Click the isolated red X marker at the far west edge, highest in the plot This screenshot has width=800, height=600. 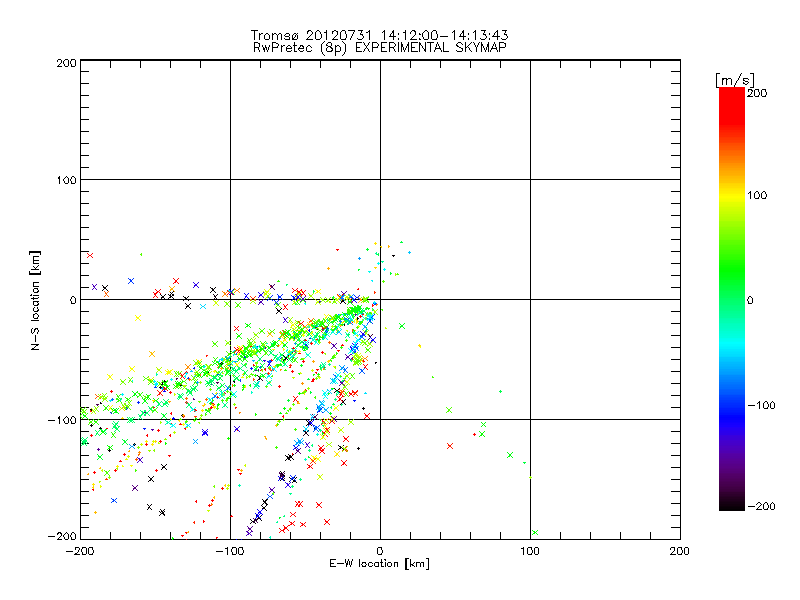90,256
